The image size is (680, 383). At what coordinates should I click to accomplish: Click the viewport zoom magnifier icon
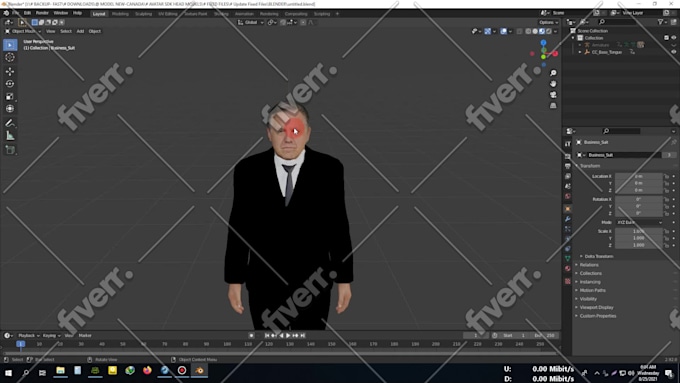click(x=553, y=73)
